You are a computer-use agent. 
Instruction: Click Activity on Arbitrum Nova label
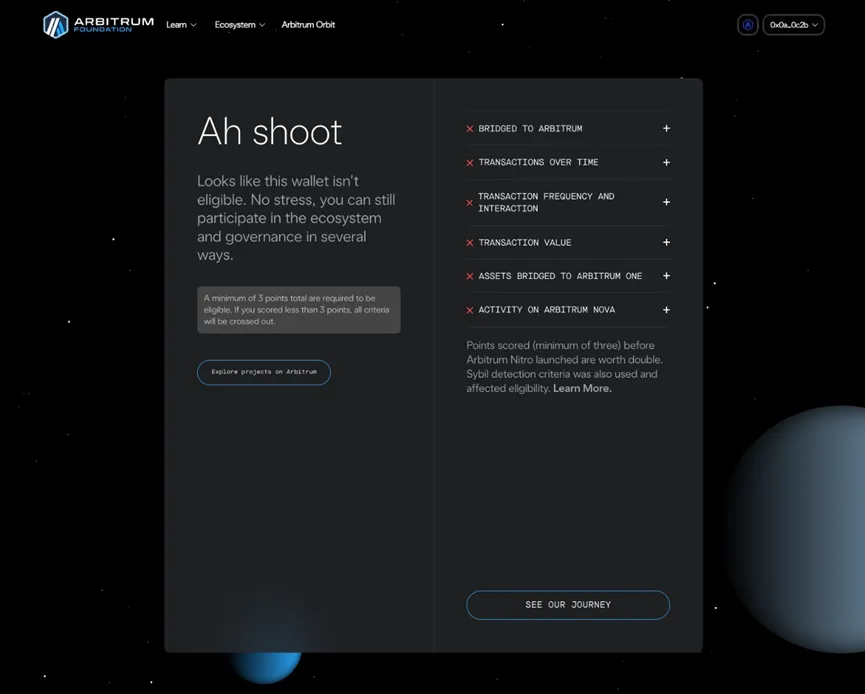547,310
